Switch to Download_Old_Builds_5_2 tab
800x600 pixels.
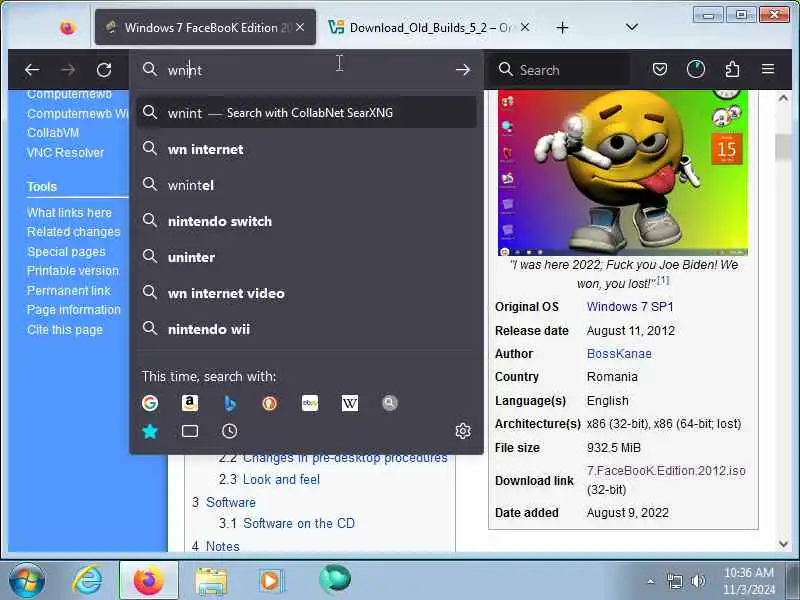(x=430, y=28)
